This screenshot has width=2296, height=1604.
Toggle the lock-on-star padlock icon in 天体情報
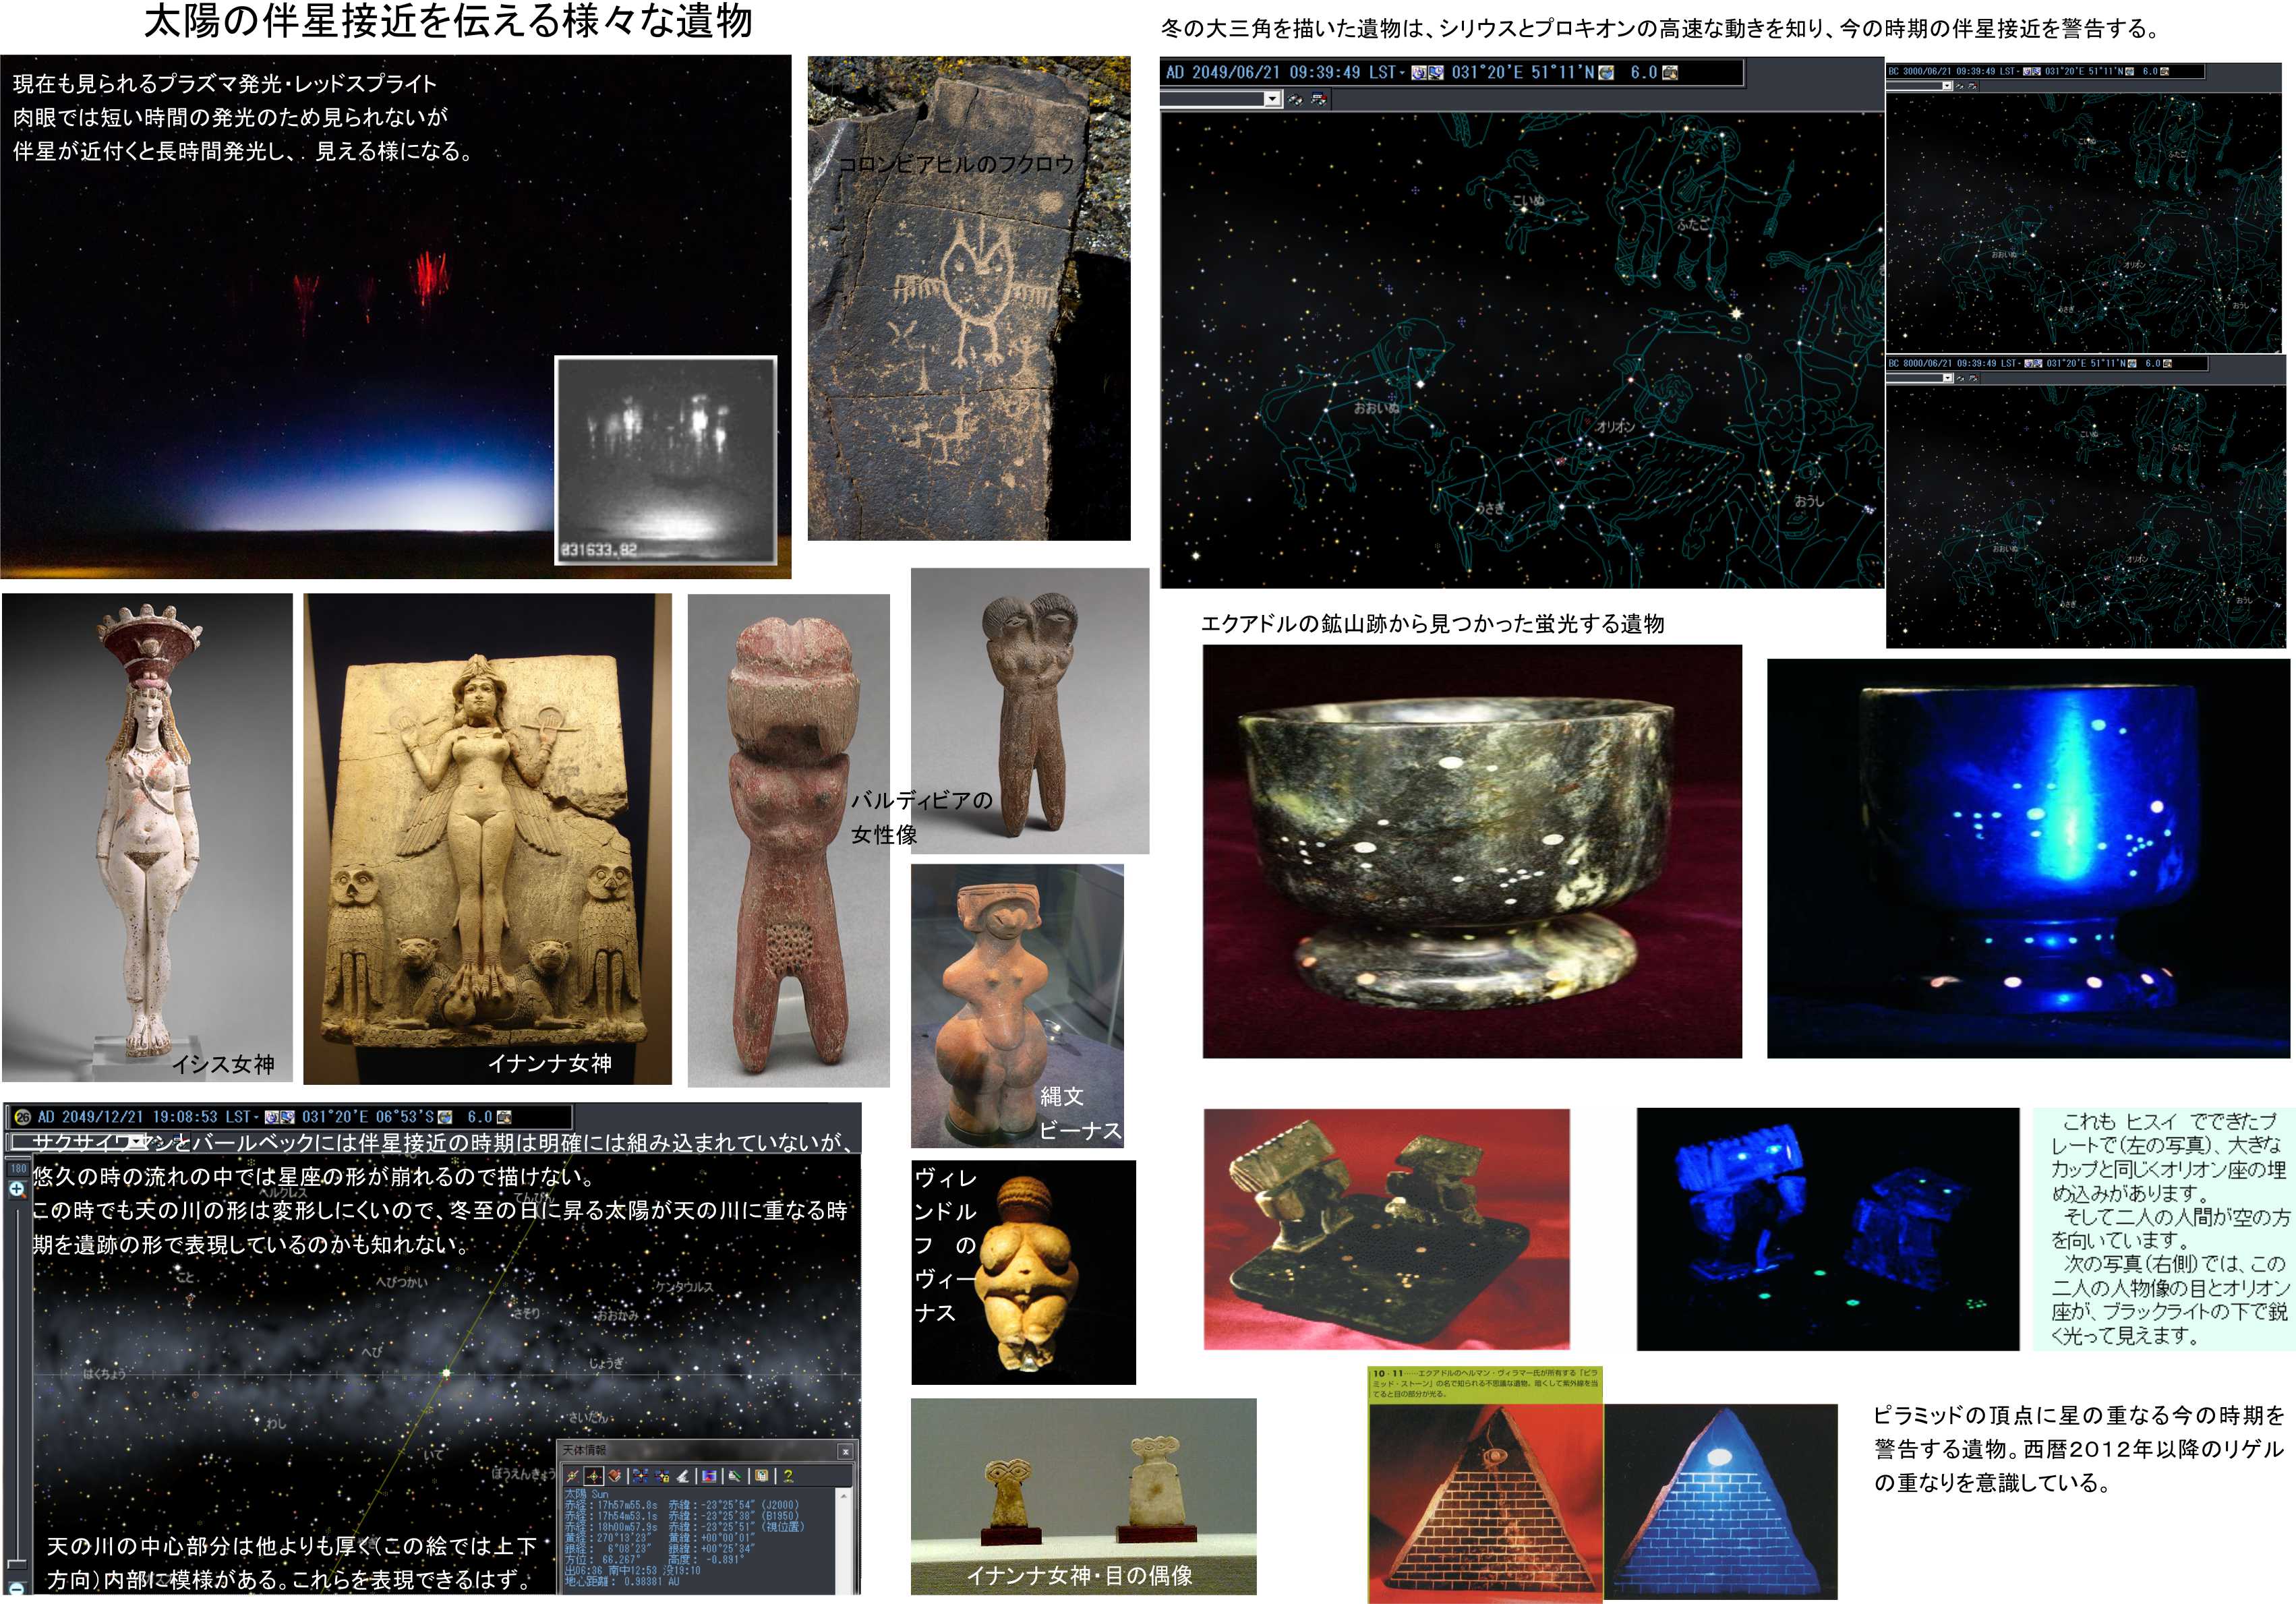click(x=662, y=1476)
